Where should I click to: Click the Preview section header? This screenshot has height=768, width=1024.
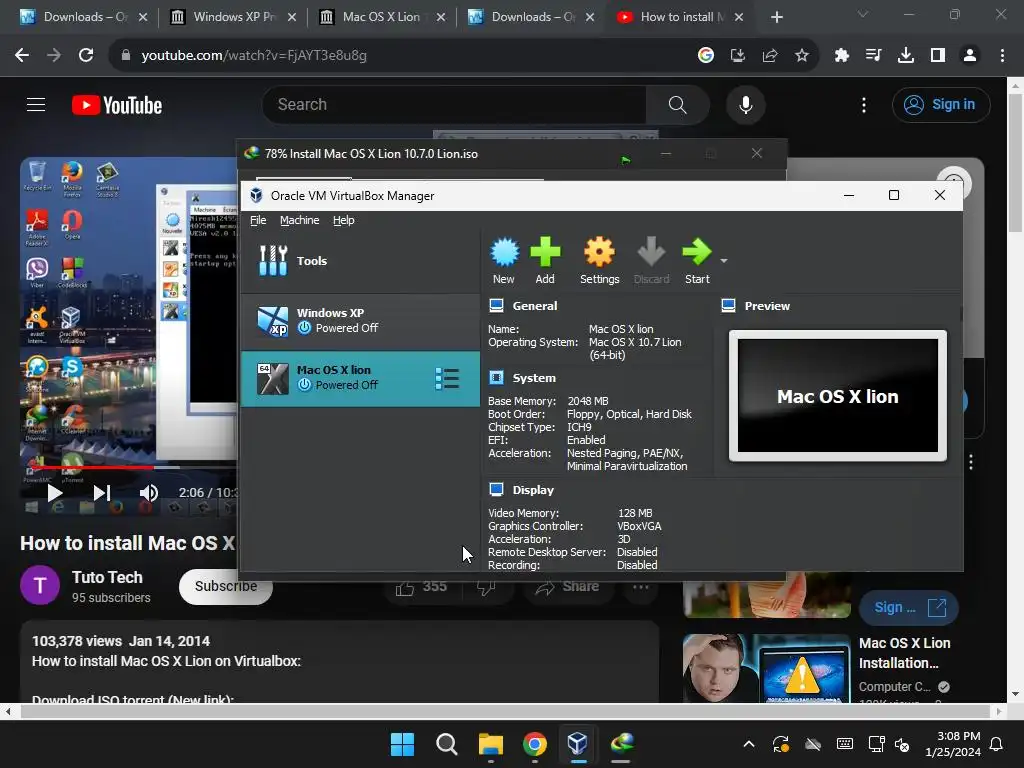coord(767,306)
